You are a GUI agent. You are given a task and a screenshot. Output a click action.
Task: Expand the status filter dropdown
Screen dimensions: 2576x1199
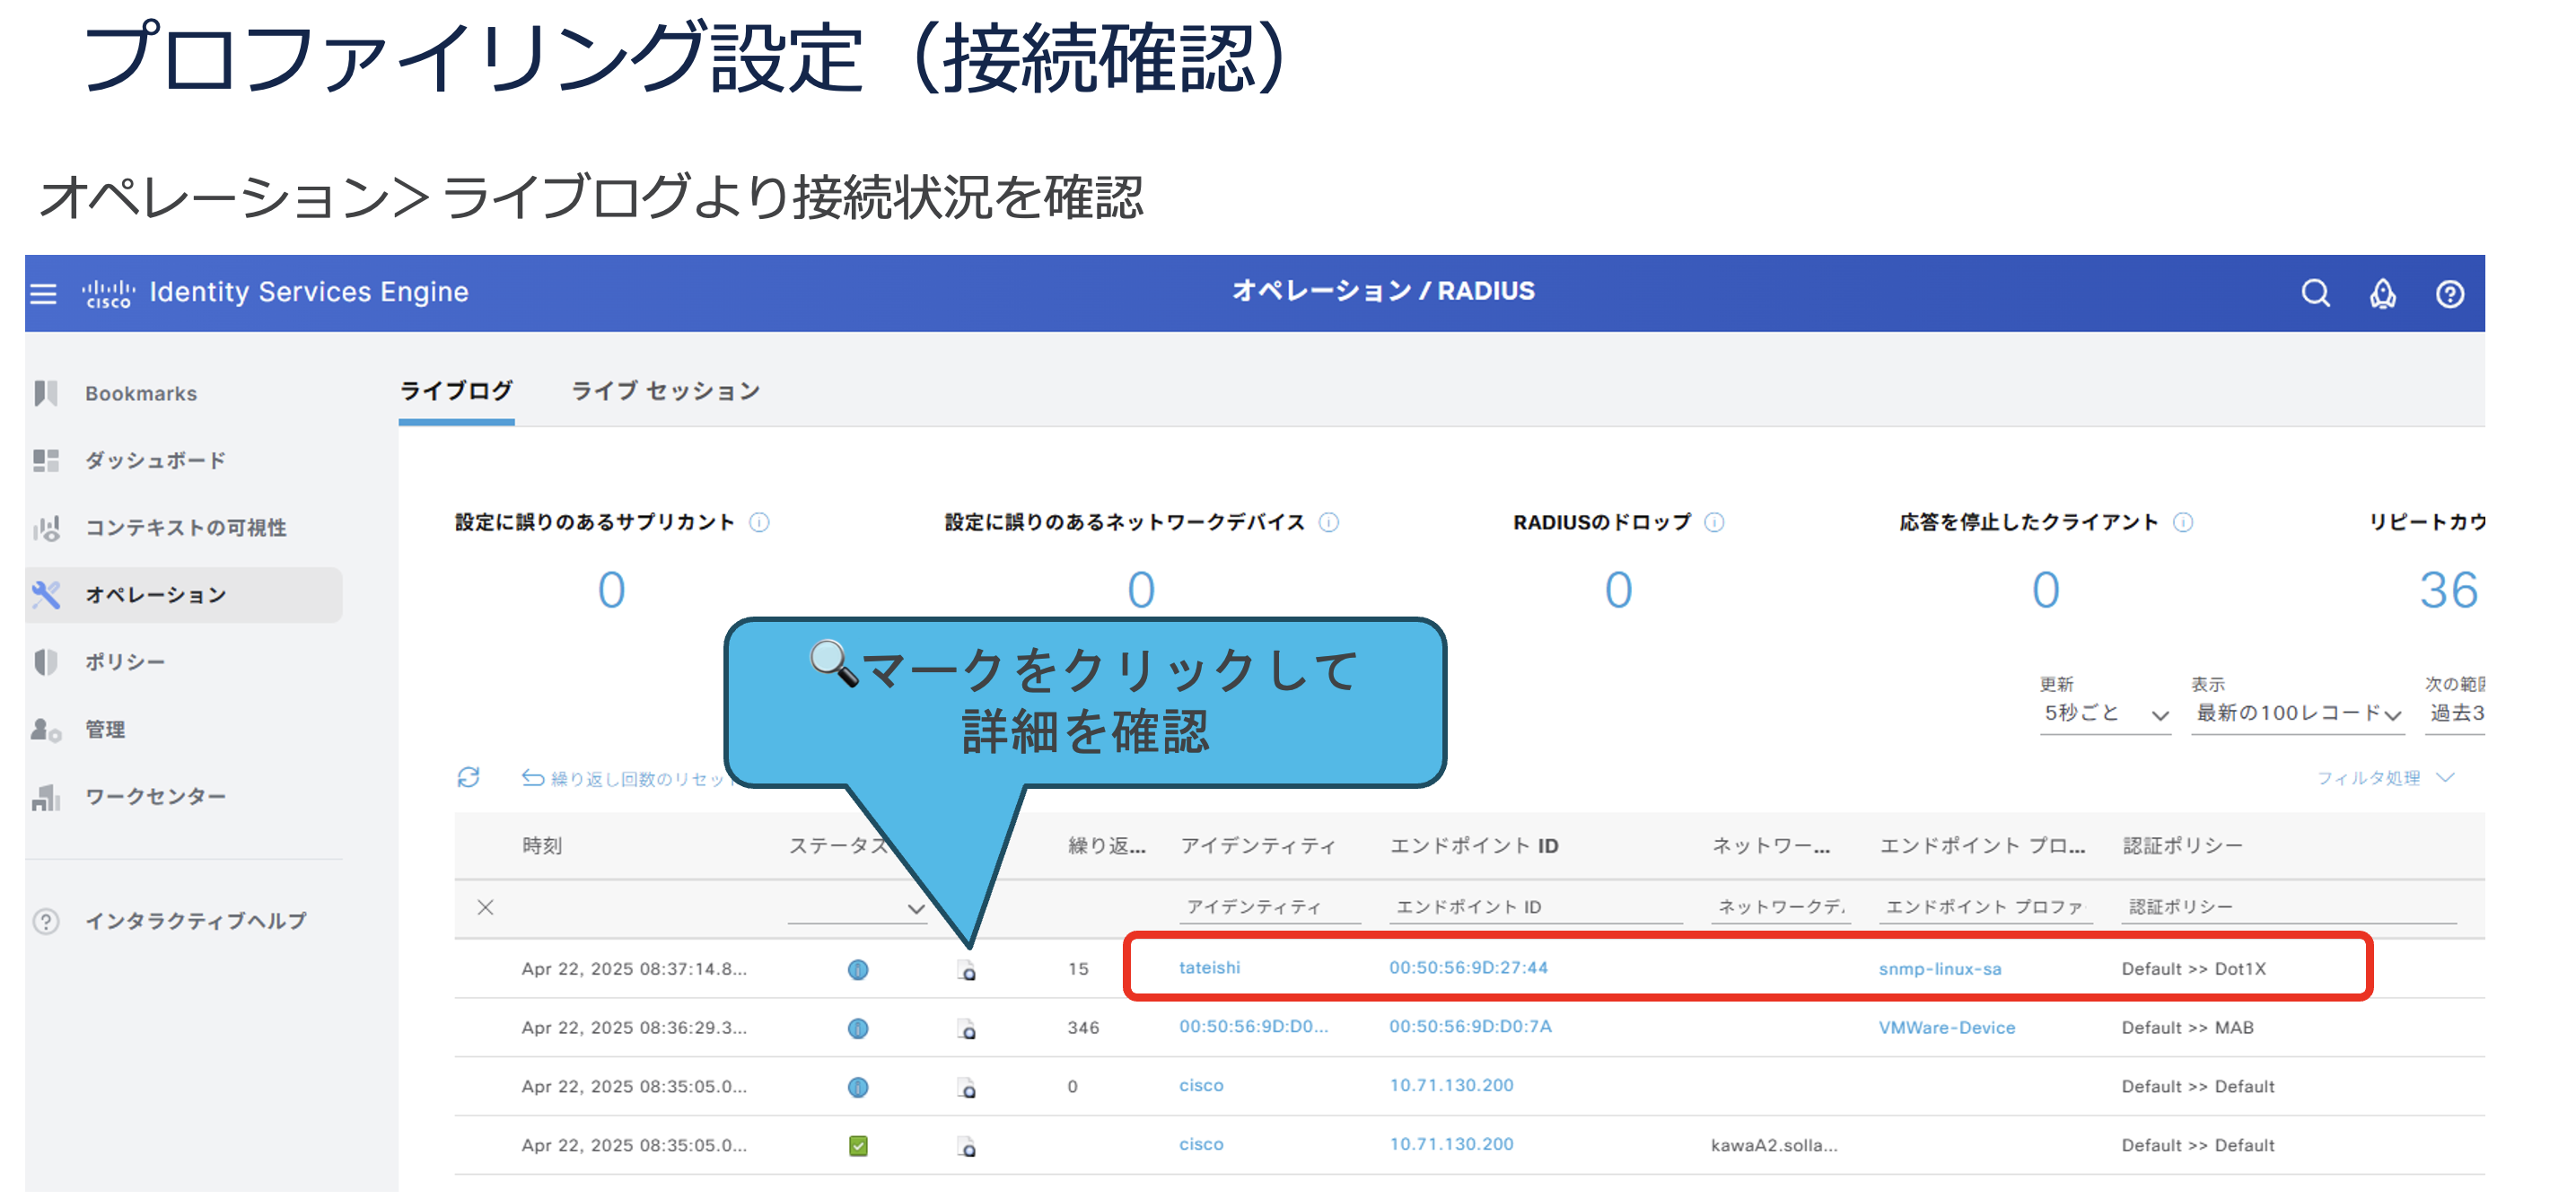tap(914, 908)
